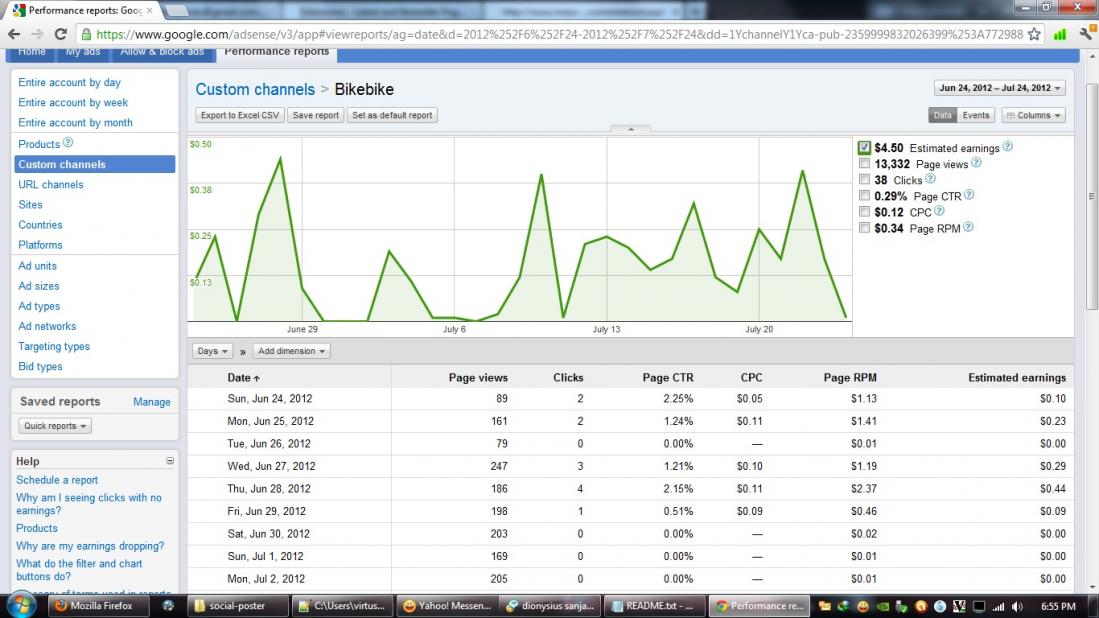Export the report to Excel CSV
This screenshot has width=1099, height=618.
tap(240, 115)
